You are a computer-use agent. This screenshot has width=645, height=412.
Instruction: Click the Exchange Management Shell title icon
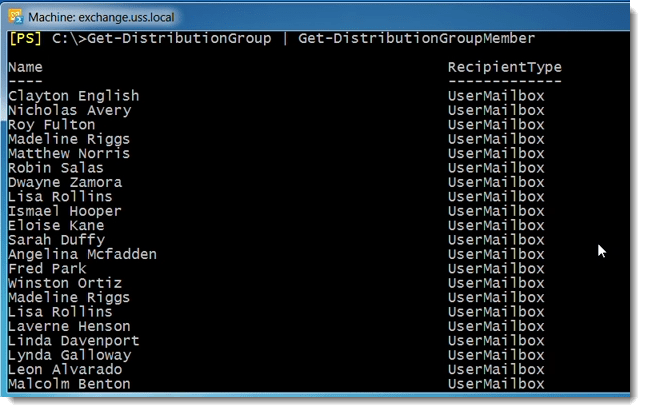(16, 17)
